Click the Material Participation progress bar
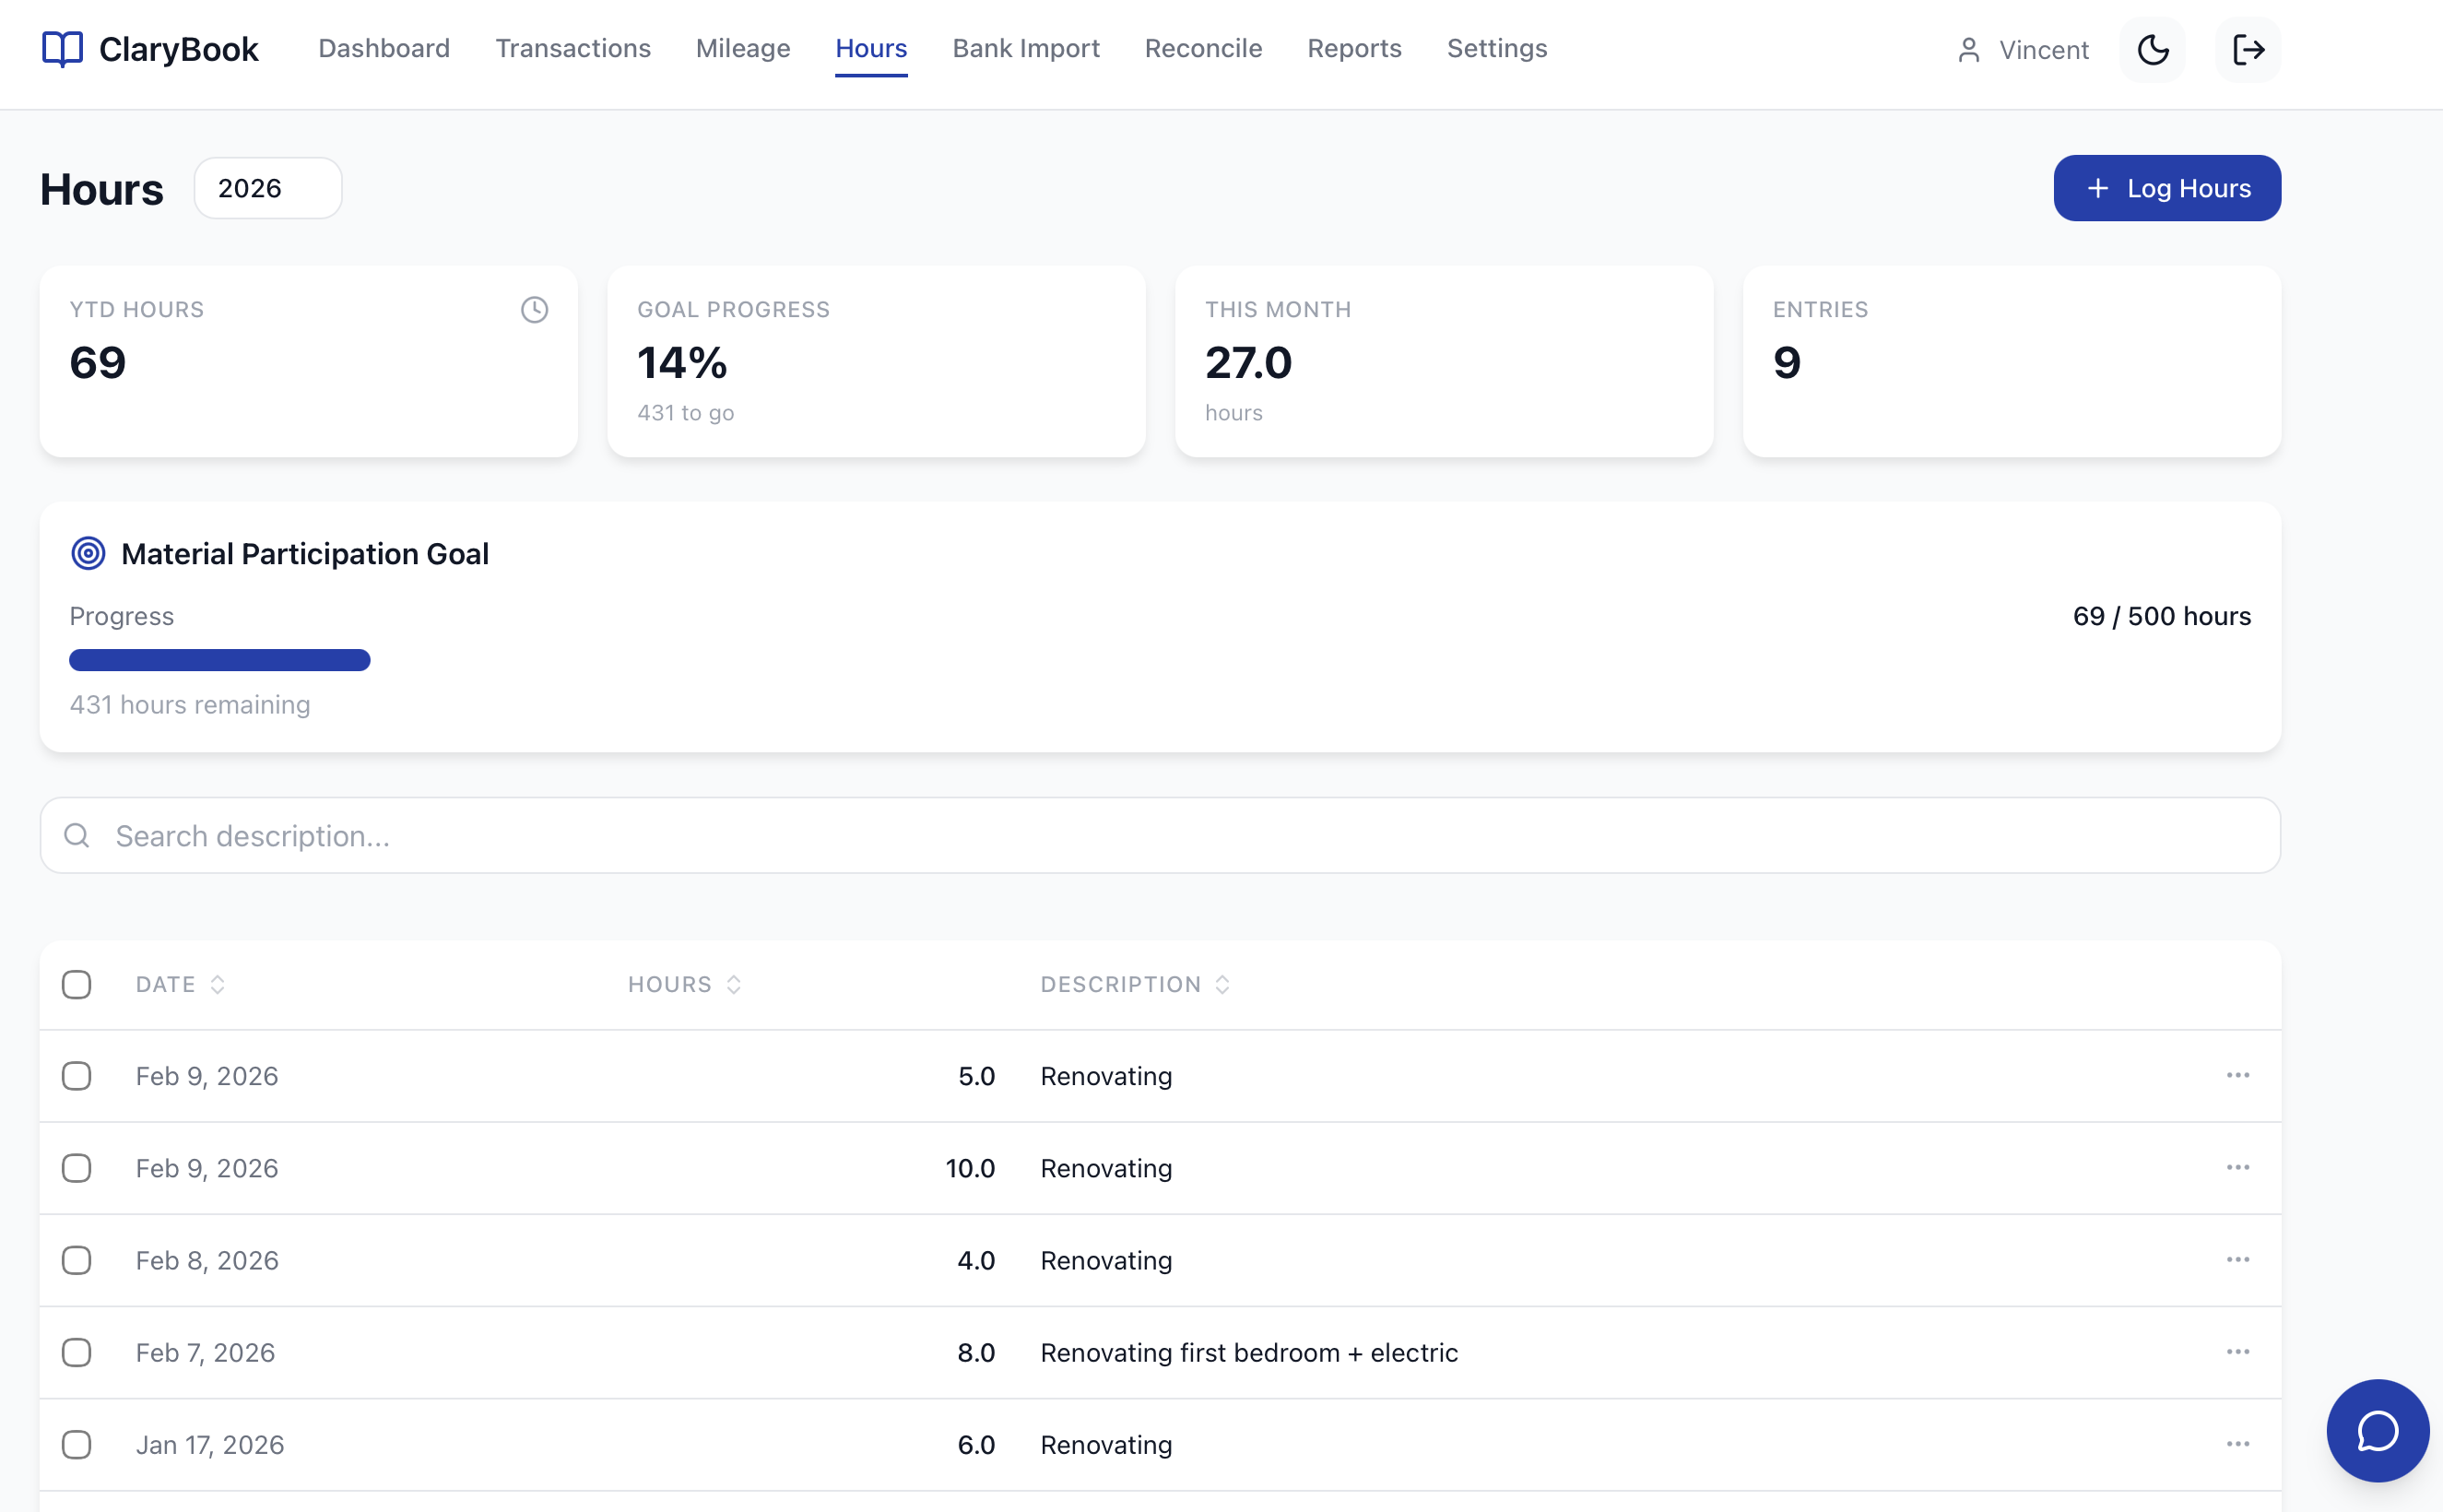 coord(220,660)
